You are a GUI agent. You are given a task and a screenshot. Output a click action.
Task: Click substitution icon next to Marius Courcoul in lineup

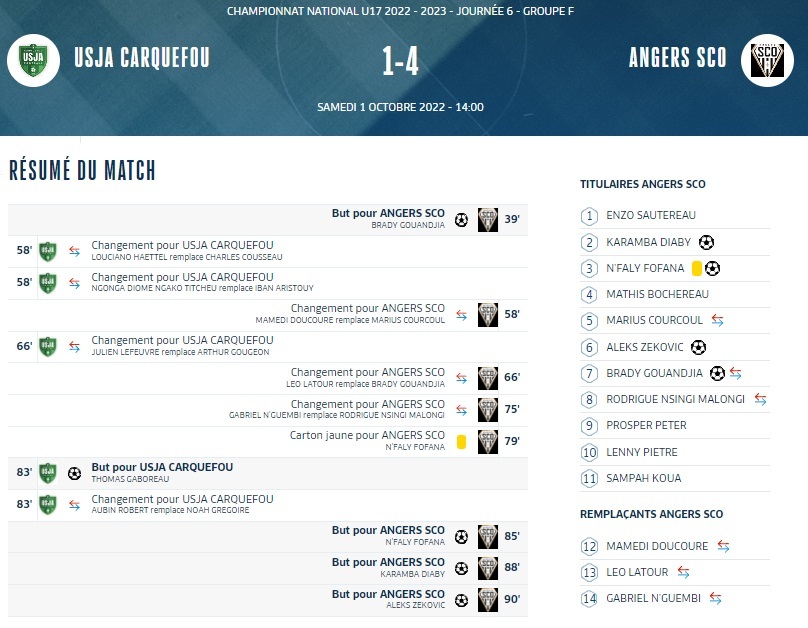pos(717,320)
